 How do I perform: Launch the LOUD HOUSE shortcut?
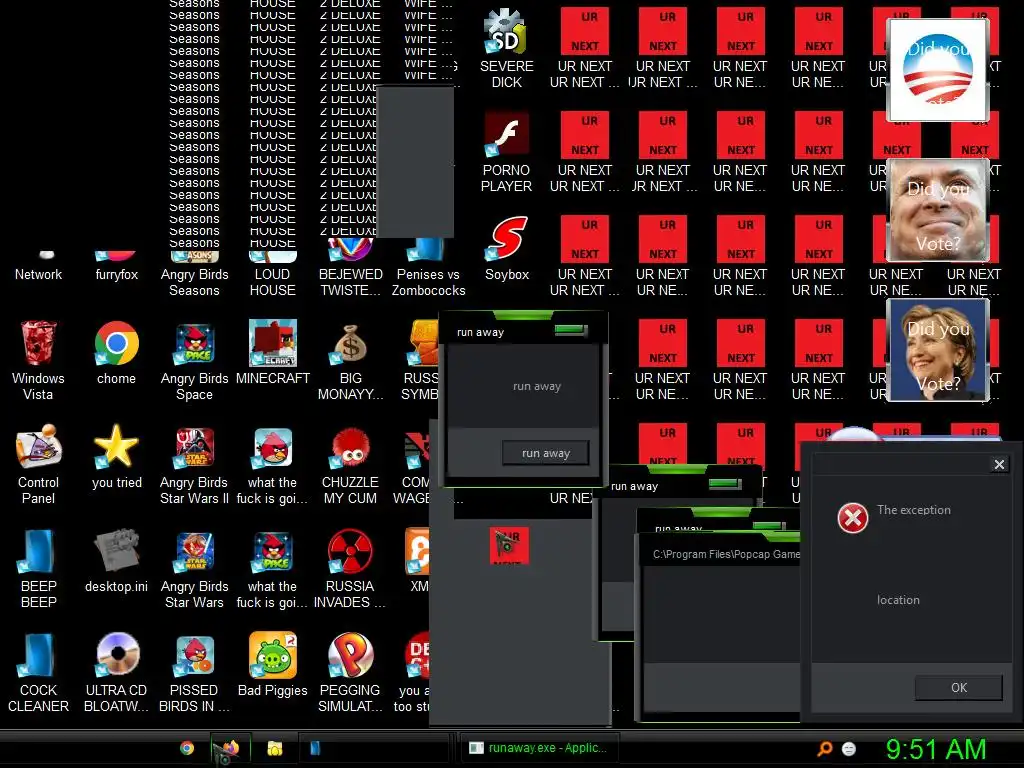pos(273,274)
